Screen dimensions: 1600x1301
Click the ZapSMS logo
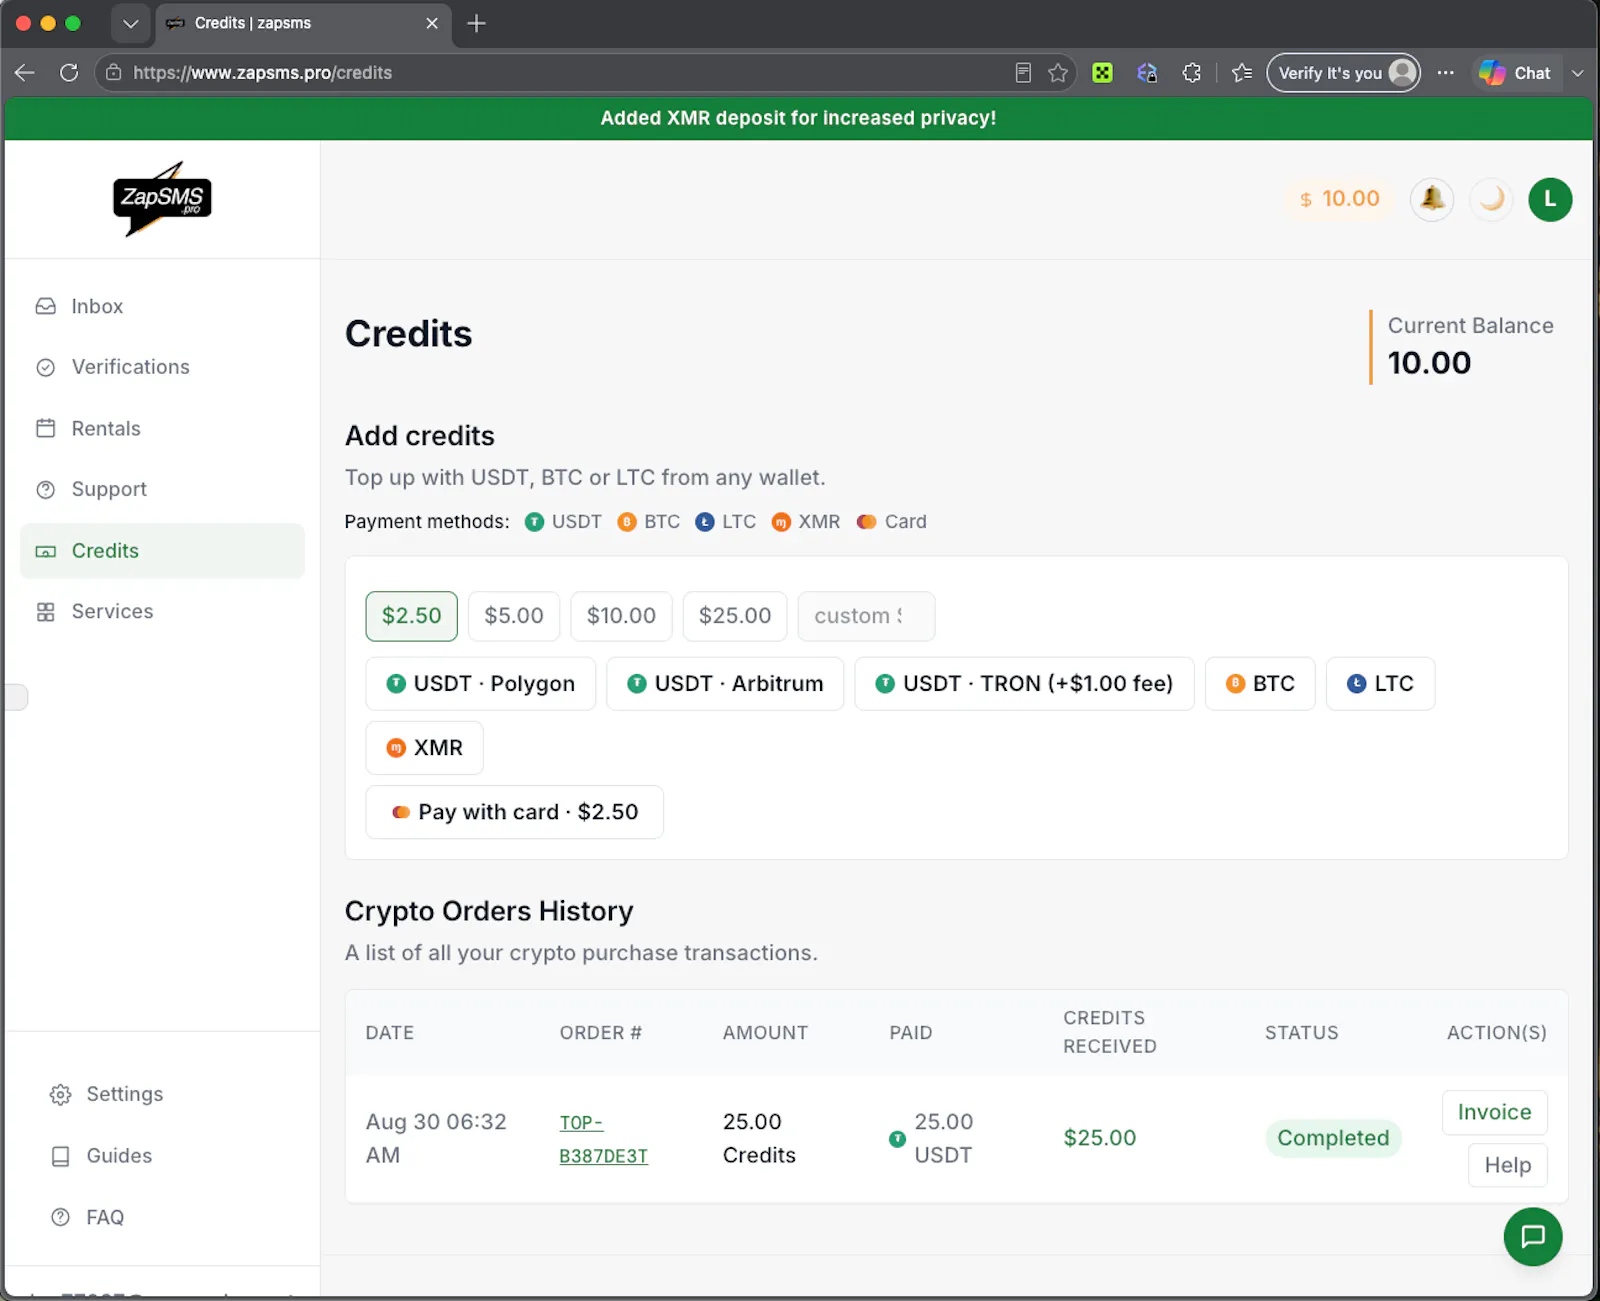[x=162, y=198]
